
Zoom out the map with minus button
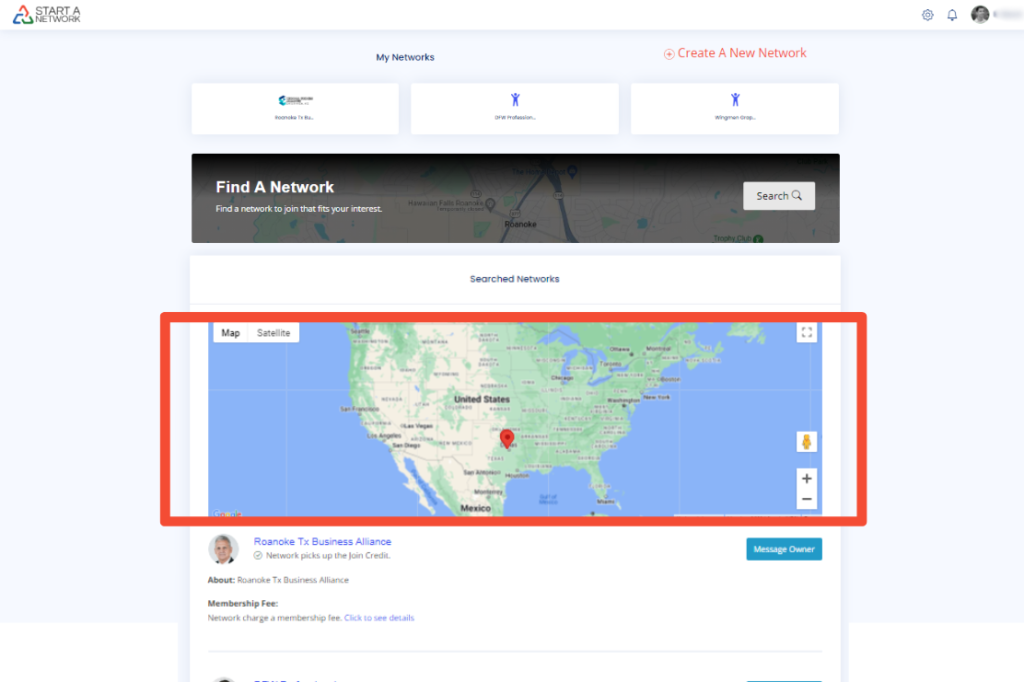click(806, 500)
